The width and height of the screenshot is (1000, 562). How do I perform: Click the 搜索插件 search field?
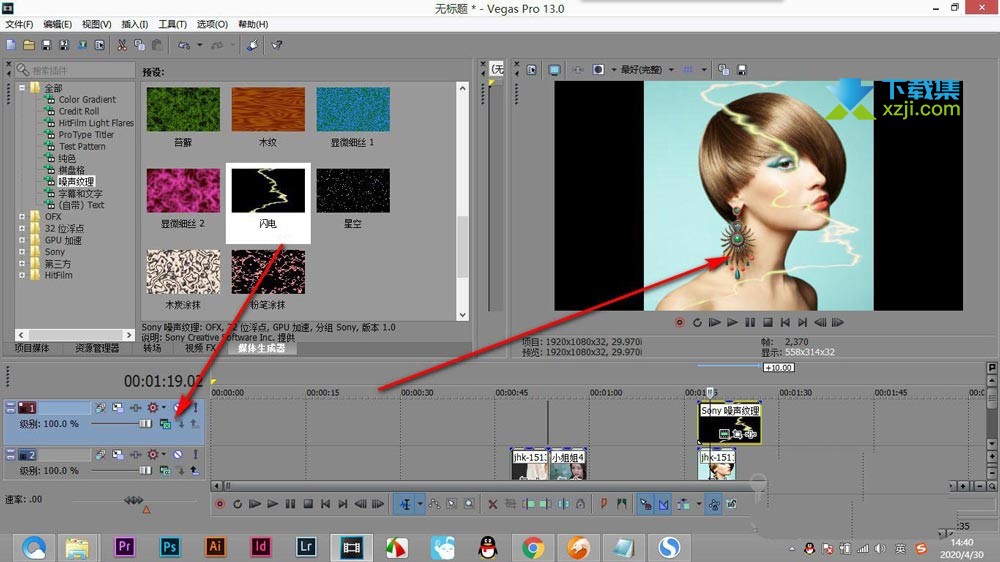[x=75, y=70]
